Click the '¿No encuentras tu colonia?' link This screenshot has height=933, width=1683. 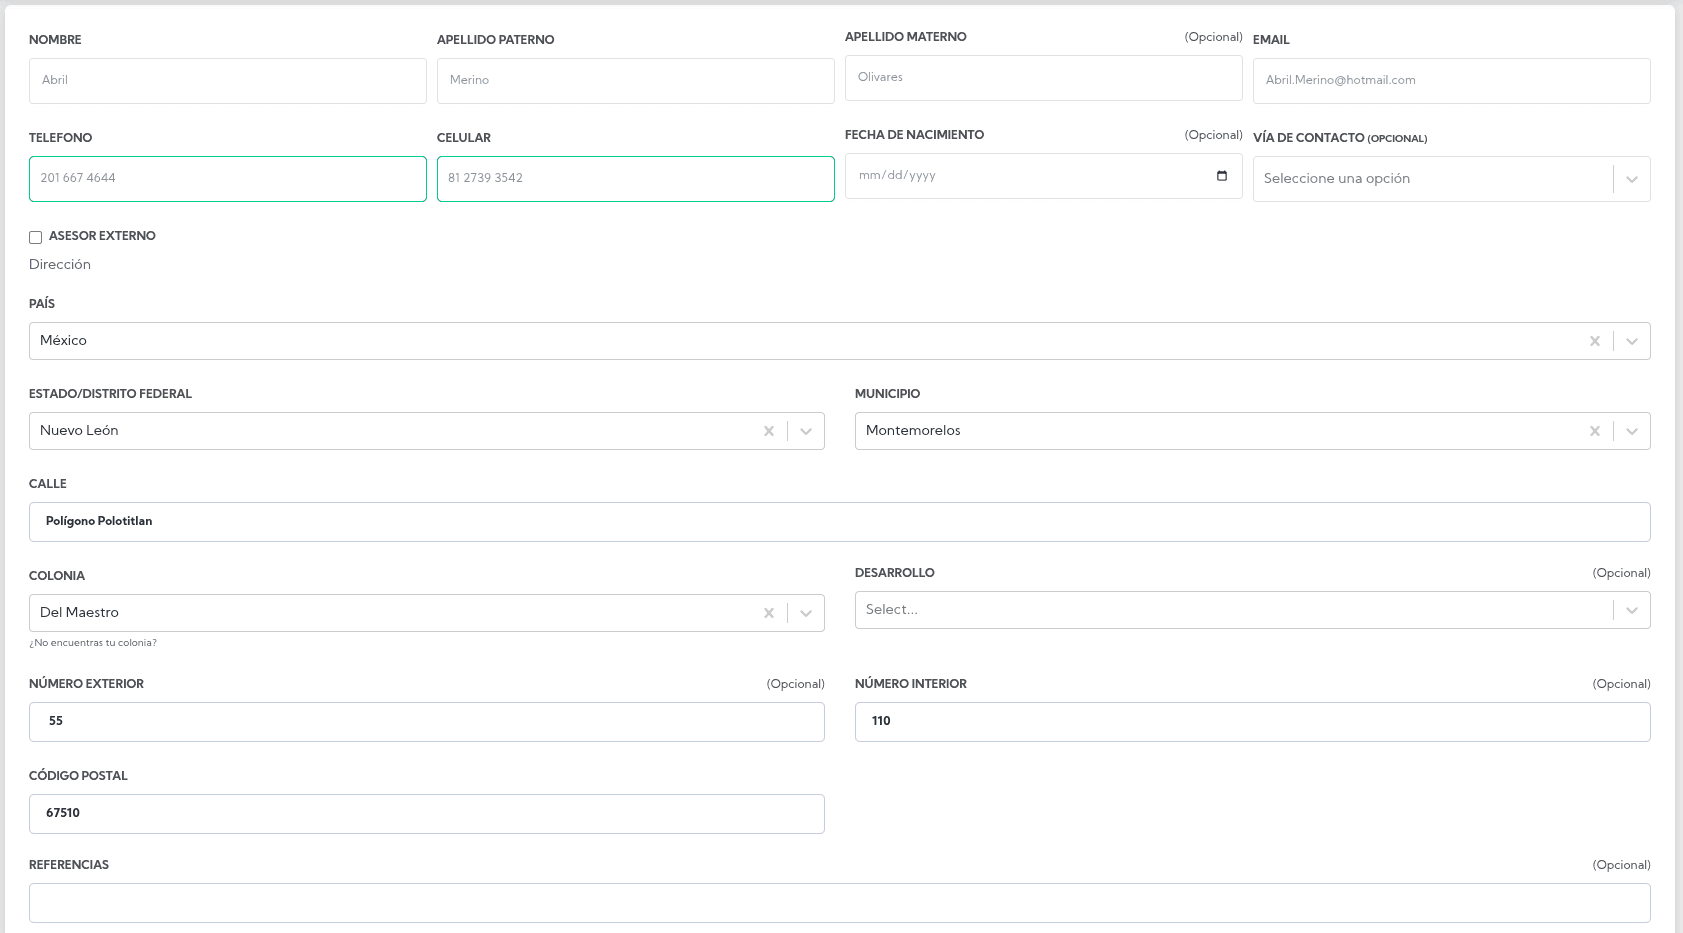(x=93, y=643)
